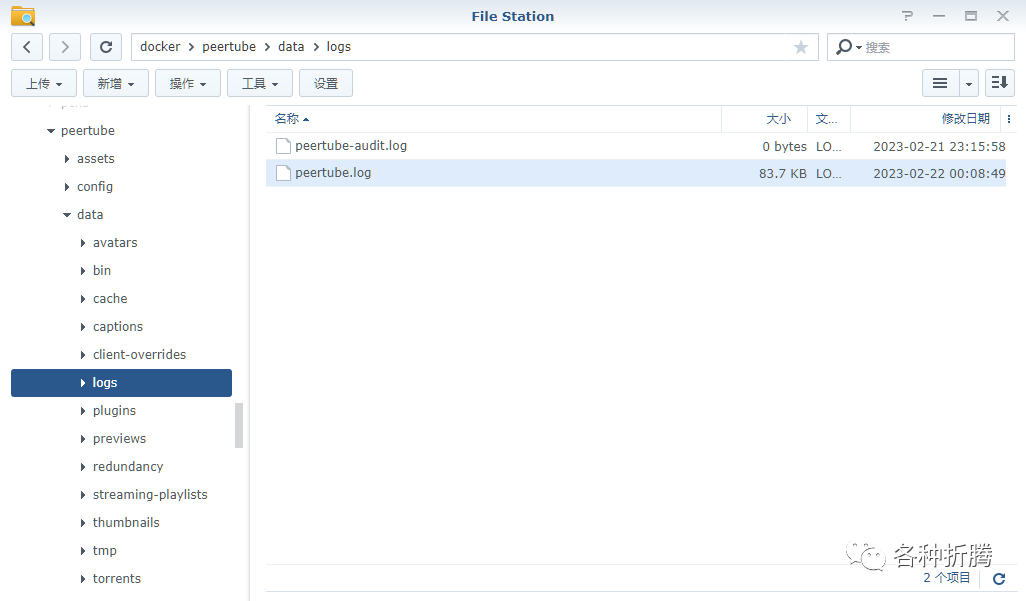Select the peertube.log file name
The image size is (1026, 601).
tap(333, 172)
